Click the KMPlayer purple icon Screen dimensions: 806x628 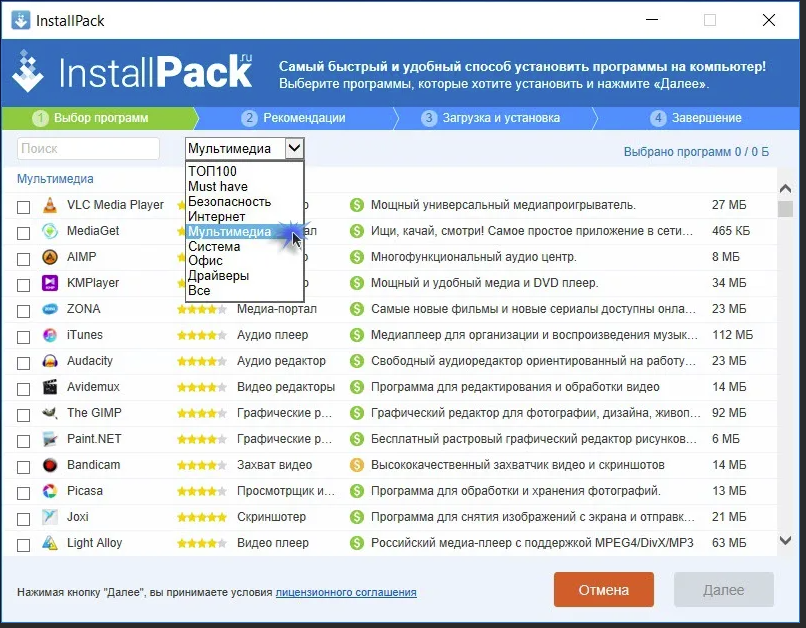coord(50,283)
